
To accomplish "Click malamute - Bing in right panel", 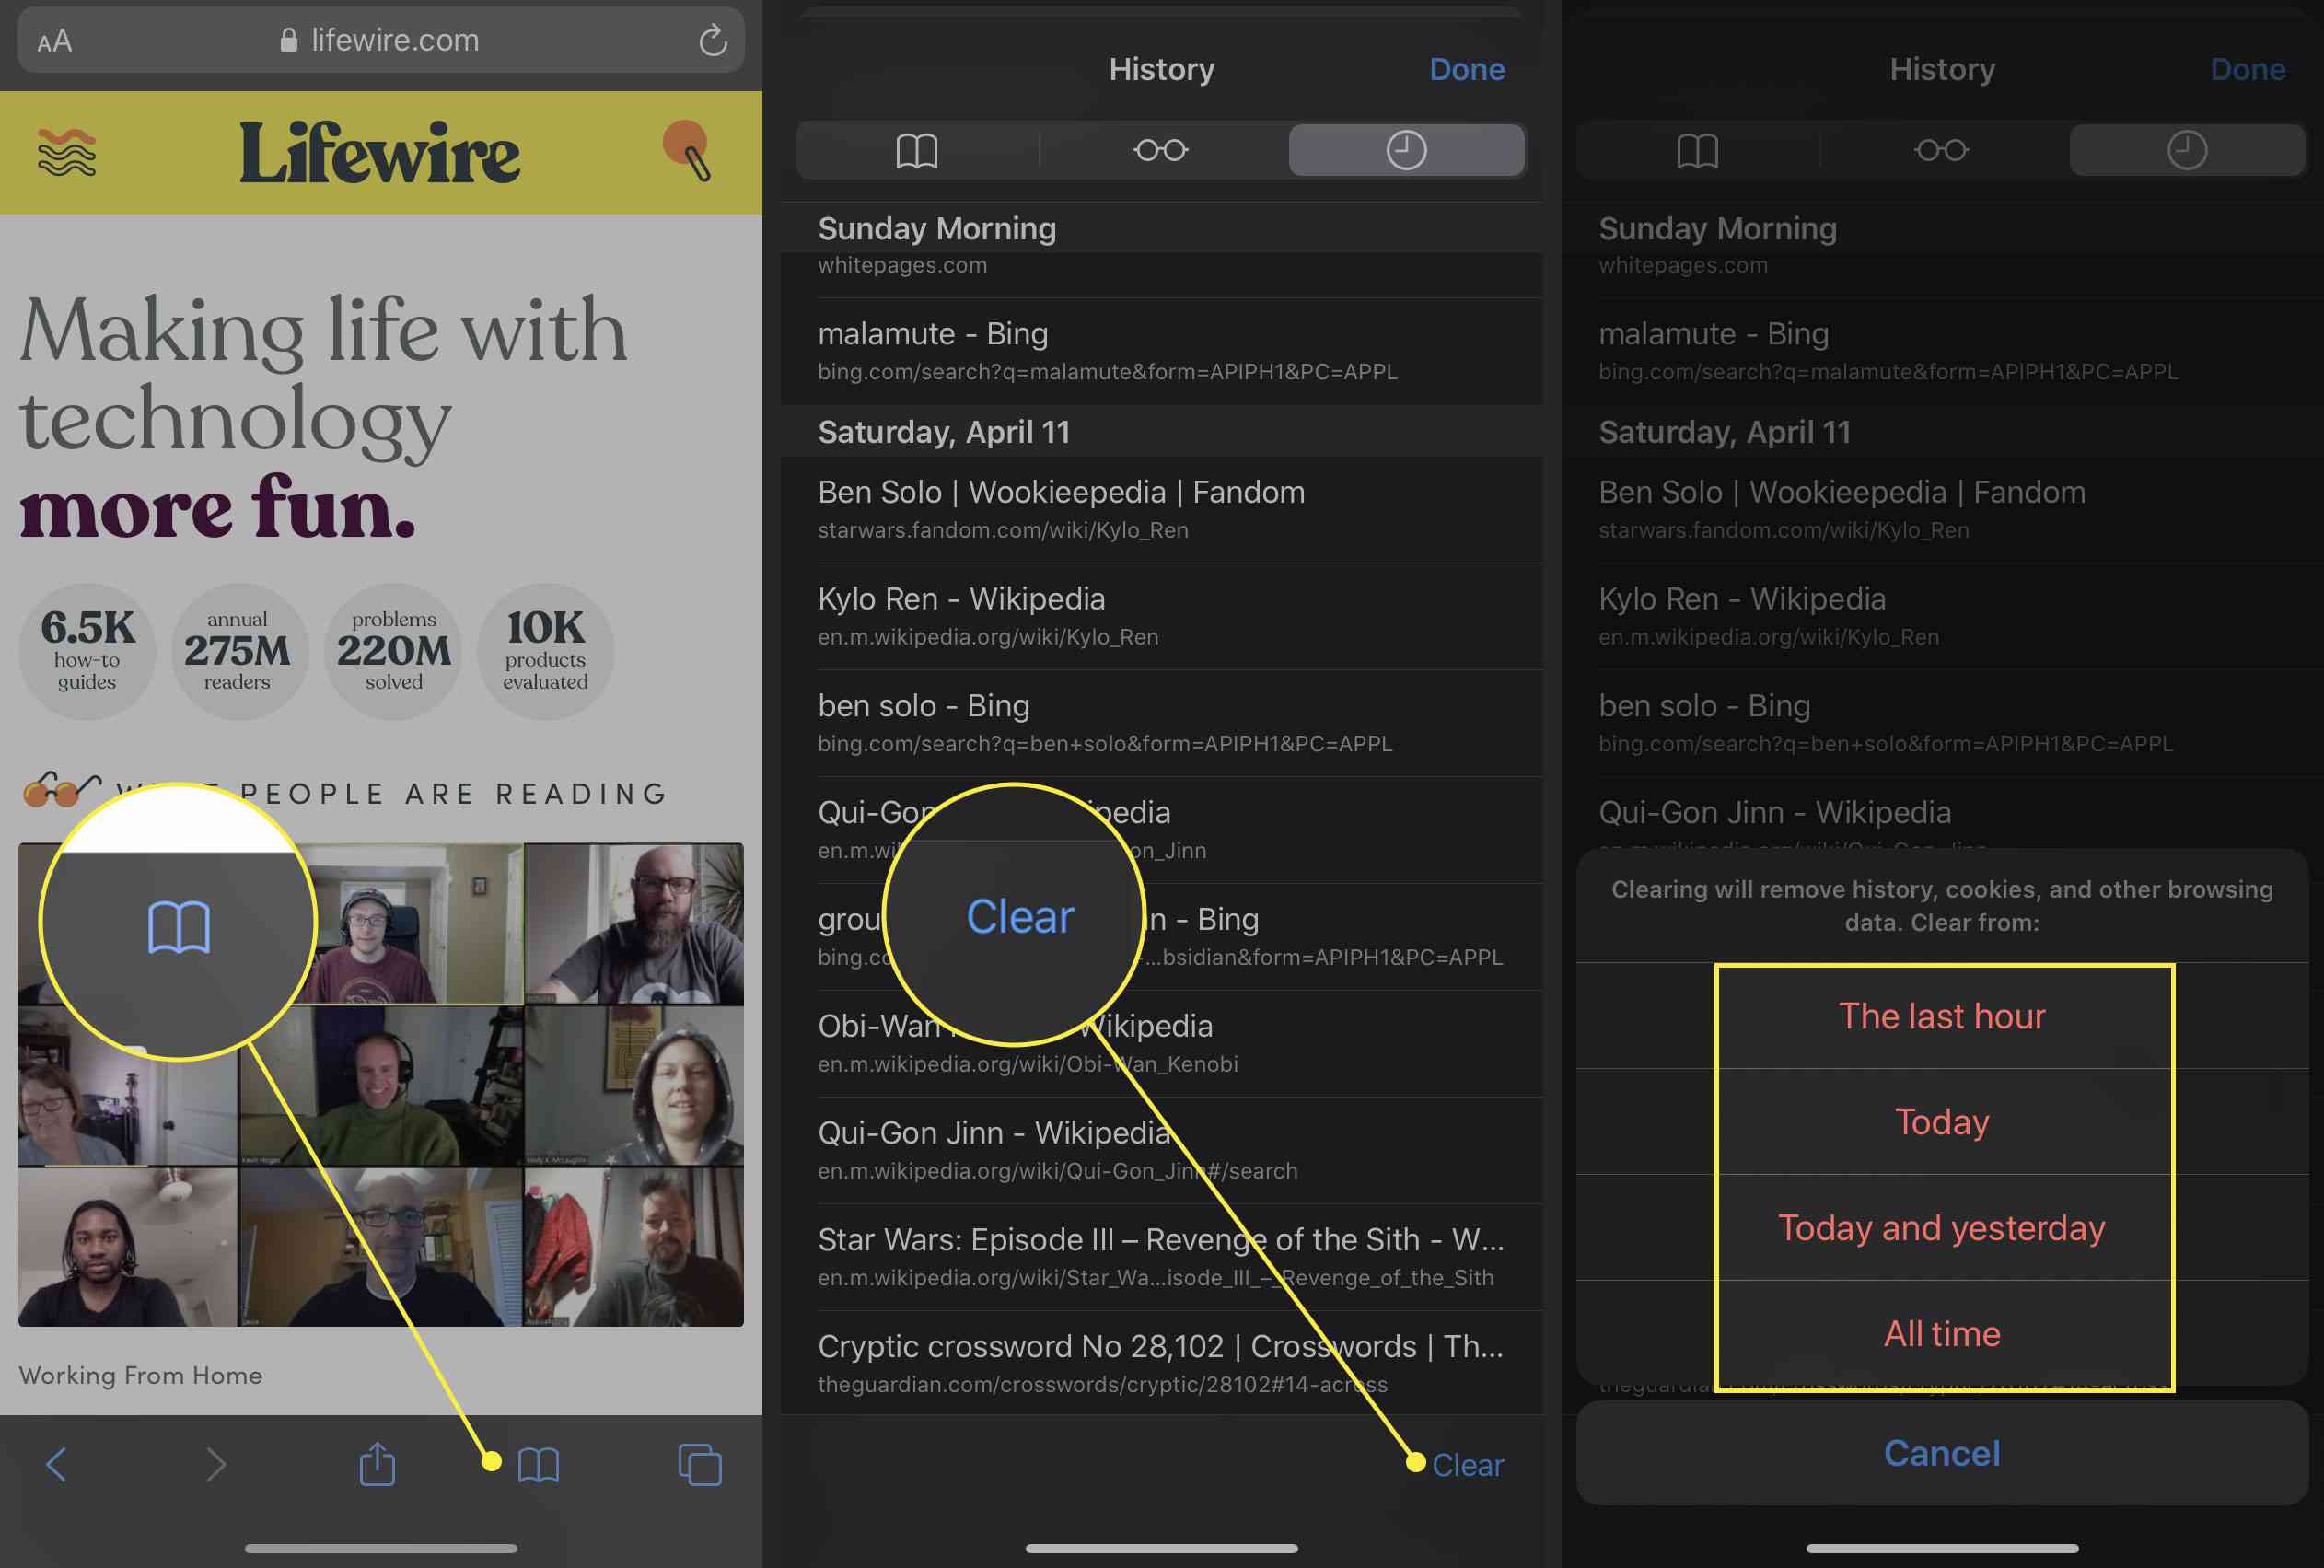I will point(1942,351).
